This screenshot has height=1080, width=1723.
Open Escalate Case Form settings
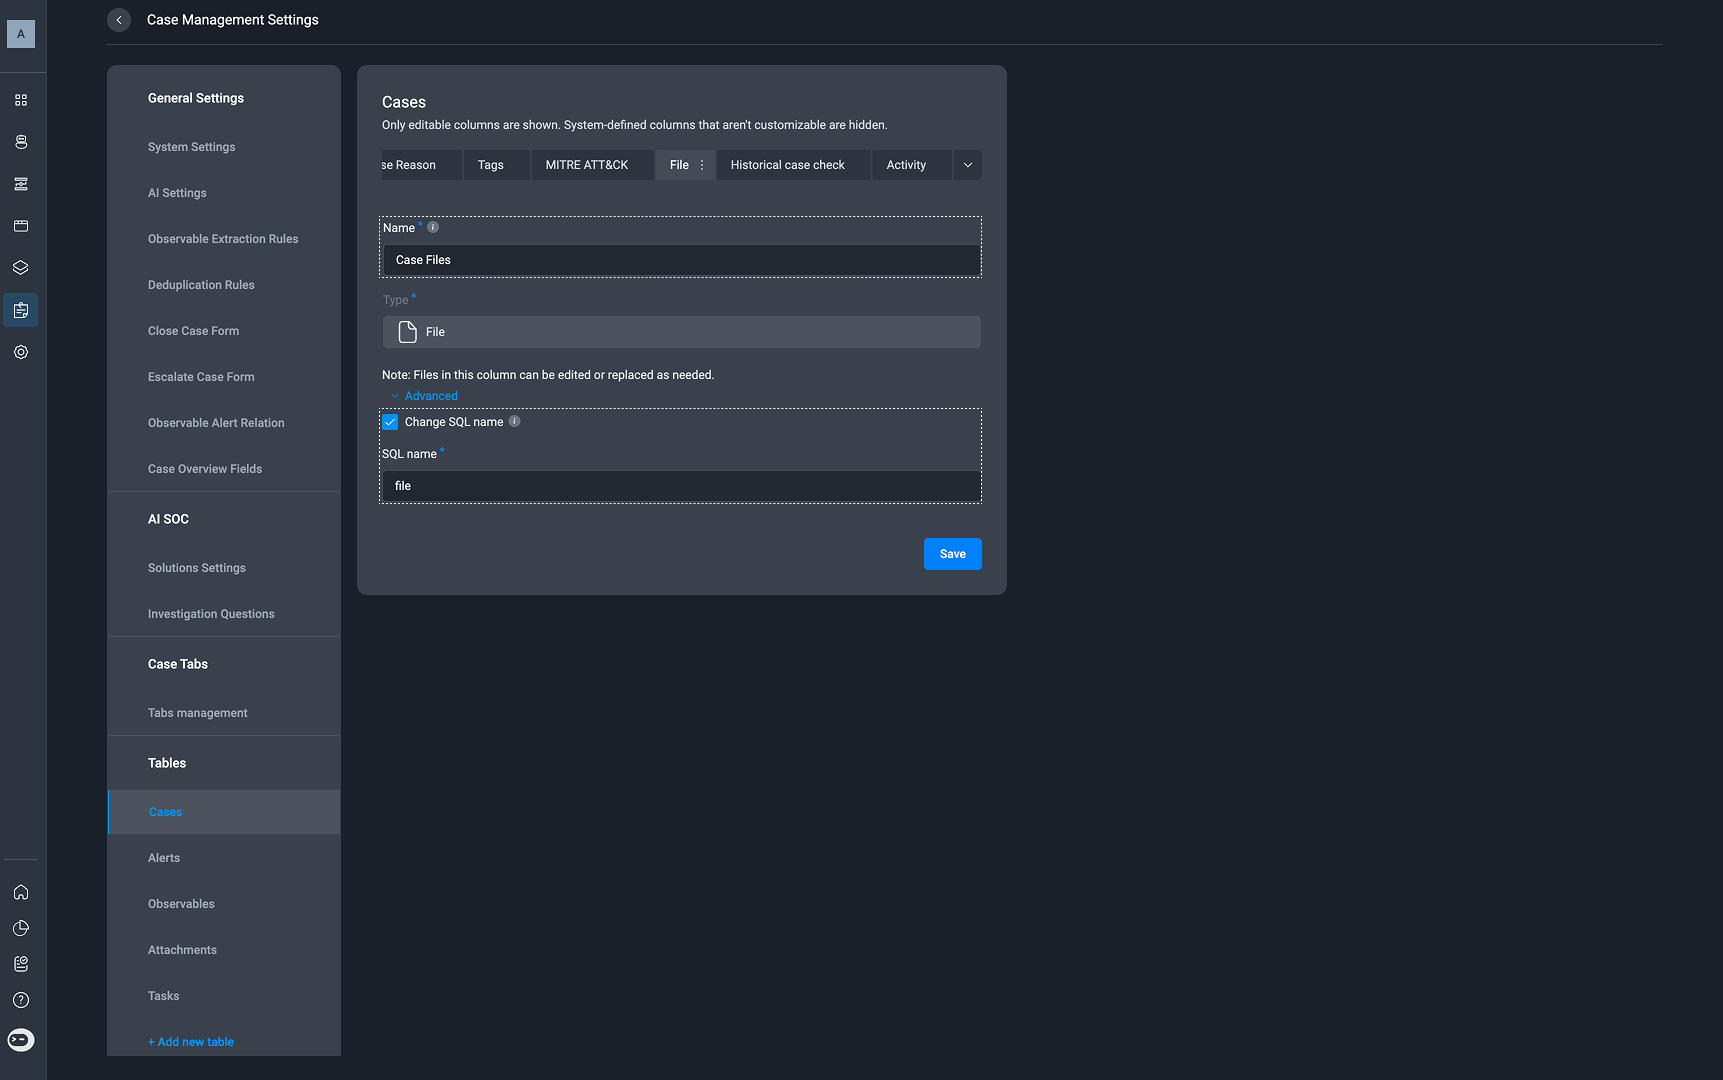201,377
